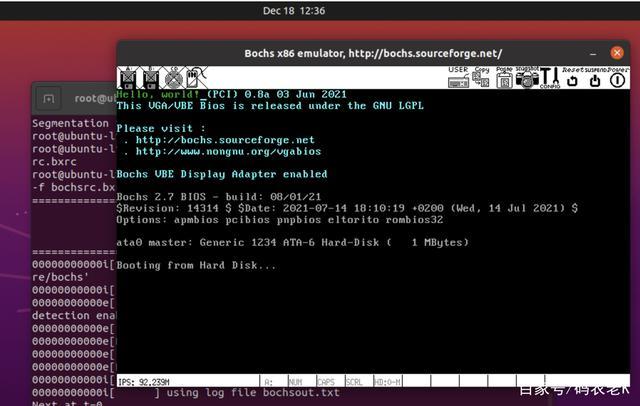Click the USER keyboard shortcut icon
Viewport: 640px width, 406px height.
458,77
